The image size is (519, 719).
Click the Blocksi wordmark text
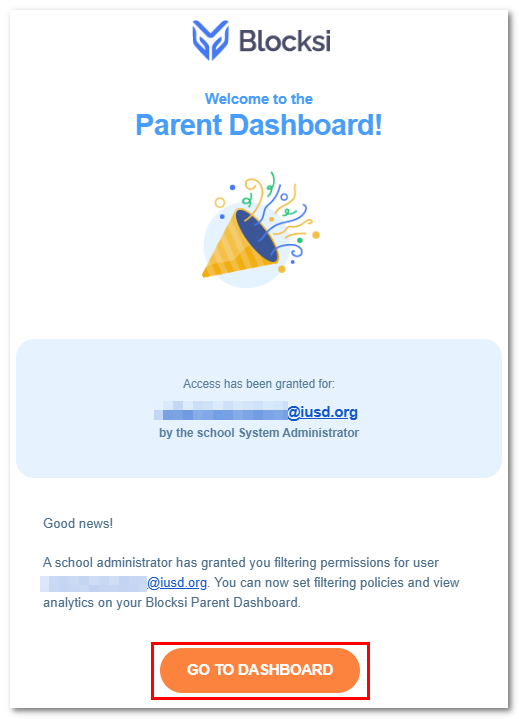point(285,40)
